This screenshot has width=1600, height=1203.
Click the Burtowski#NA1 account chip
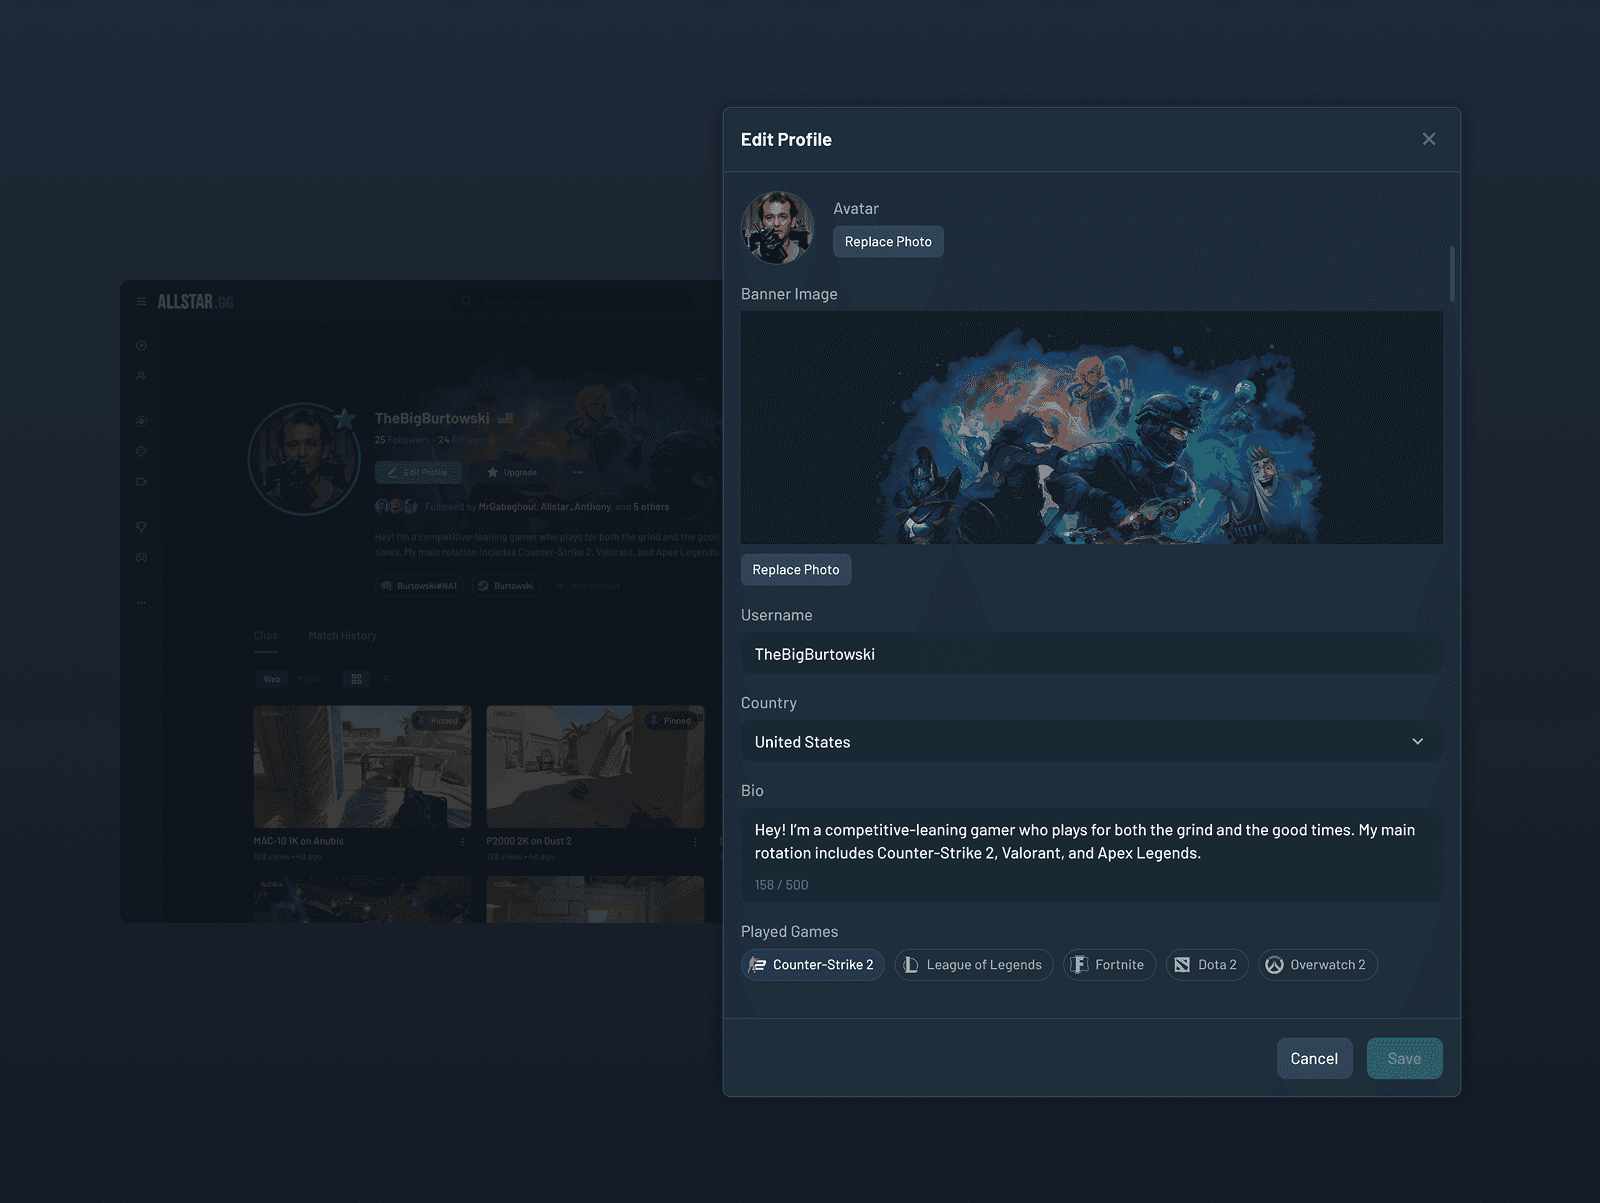[x=419, y=586]
